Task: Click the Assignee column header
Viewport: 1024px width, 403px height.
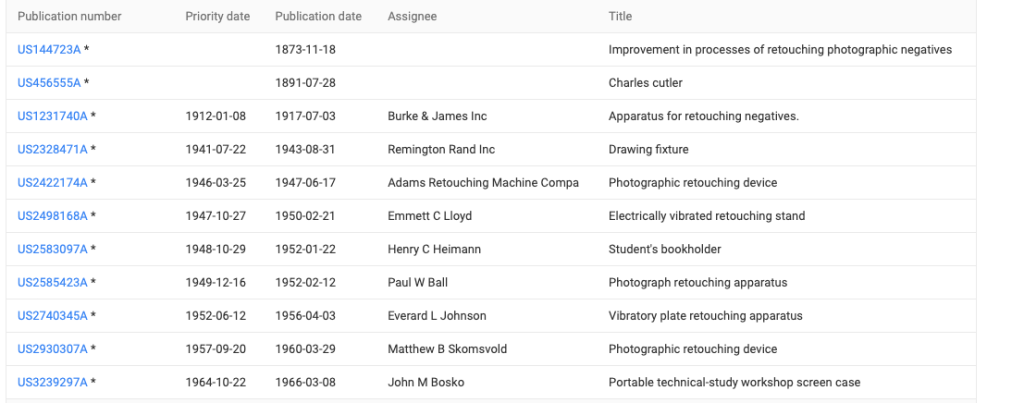Action: tap(412, 17)
